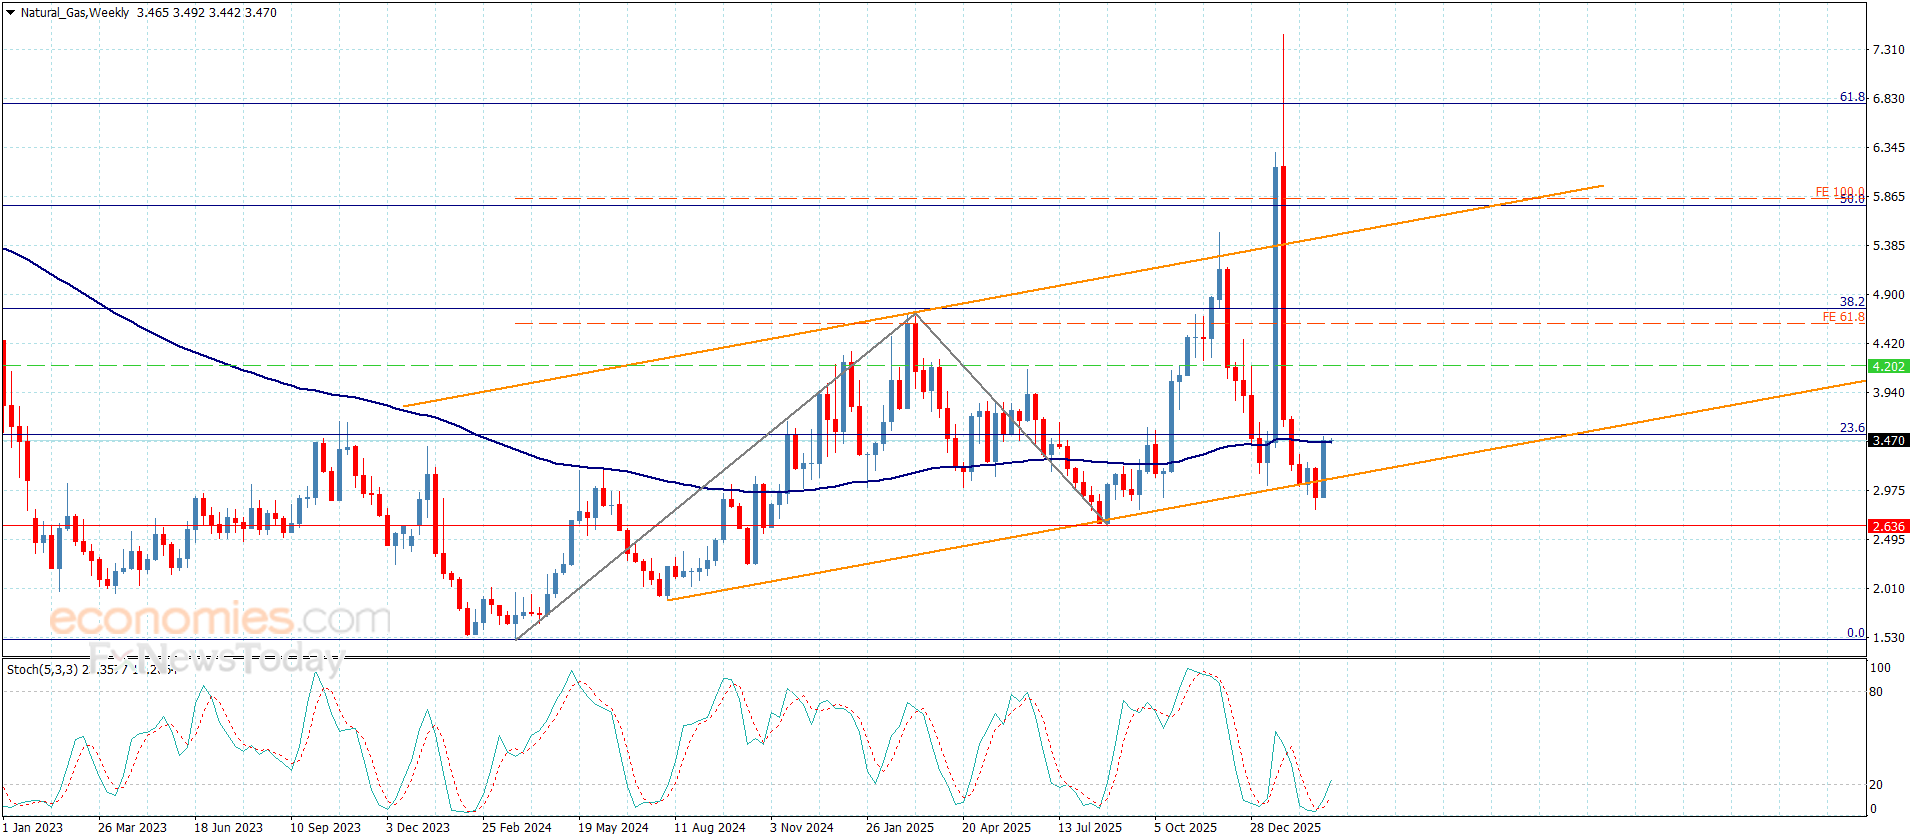1916x840 pixels.
Task: Click the 100 level on stochastic axis
Action: click(1880, 668)
